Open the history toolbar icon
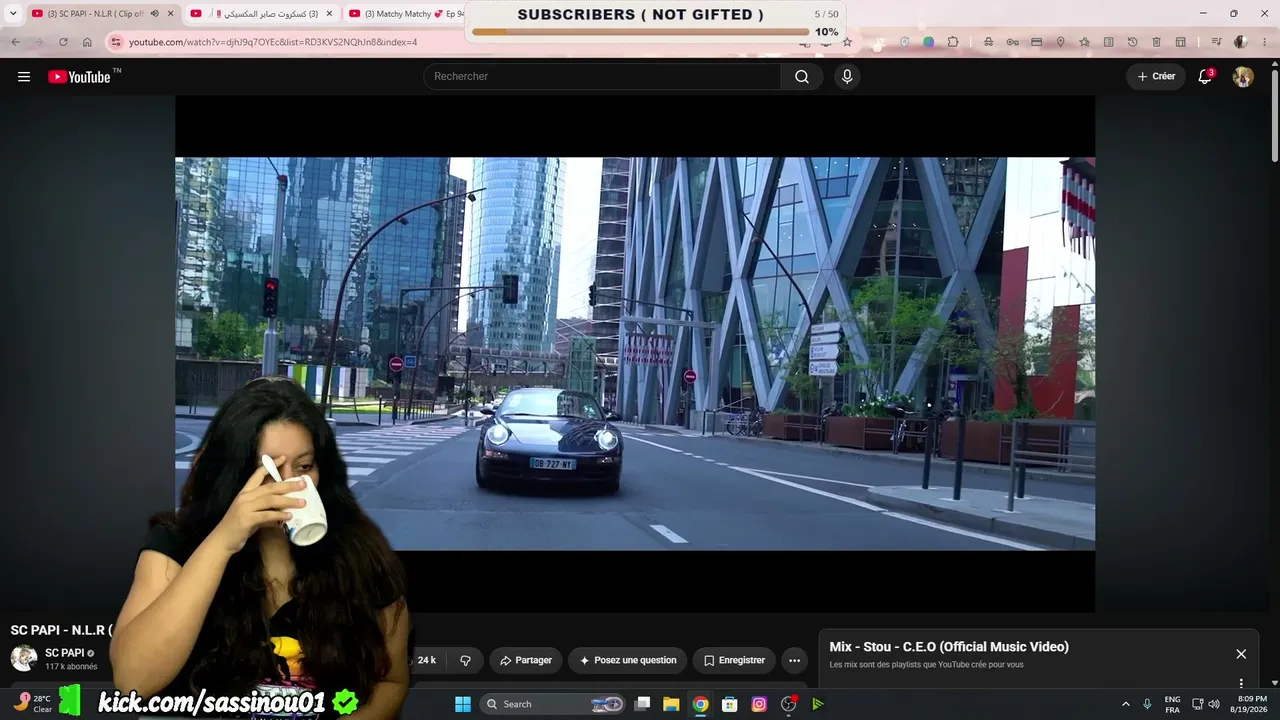 tap(1132, 42)
